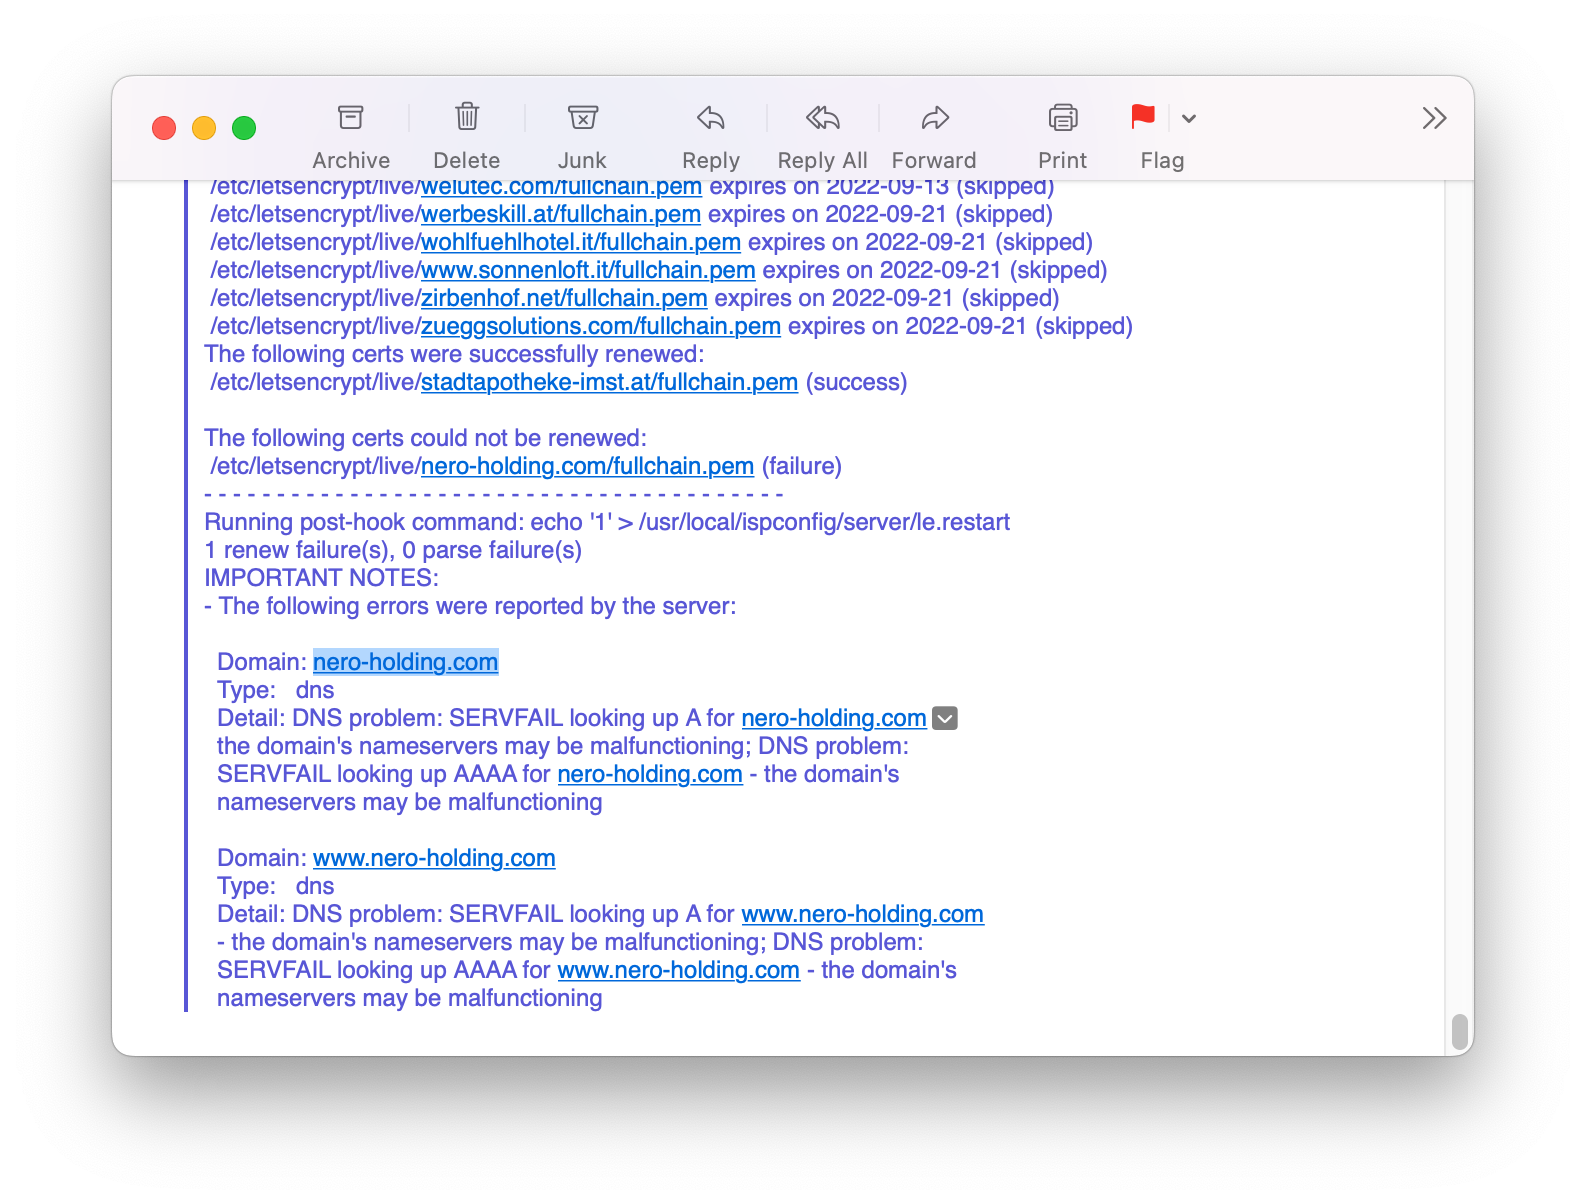The image size is (1586, 1204).
Task: Open the wohlfuehlhotel.it/fullchain.pem link
Action: pos(580,242)
